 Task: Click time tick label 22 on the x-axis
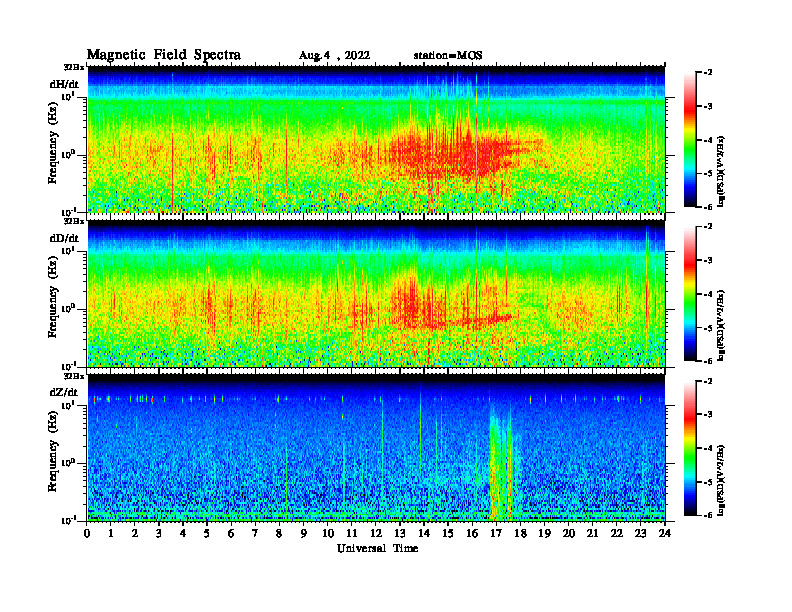point(617,534)
